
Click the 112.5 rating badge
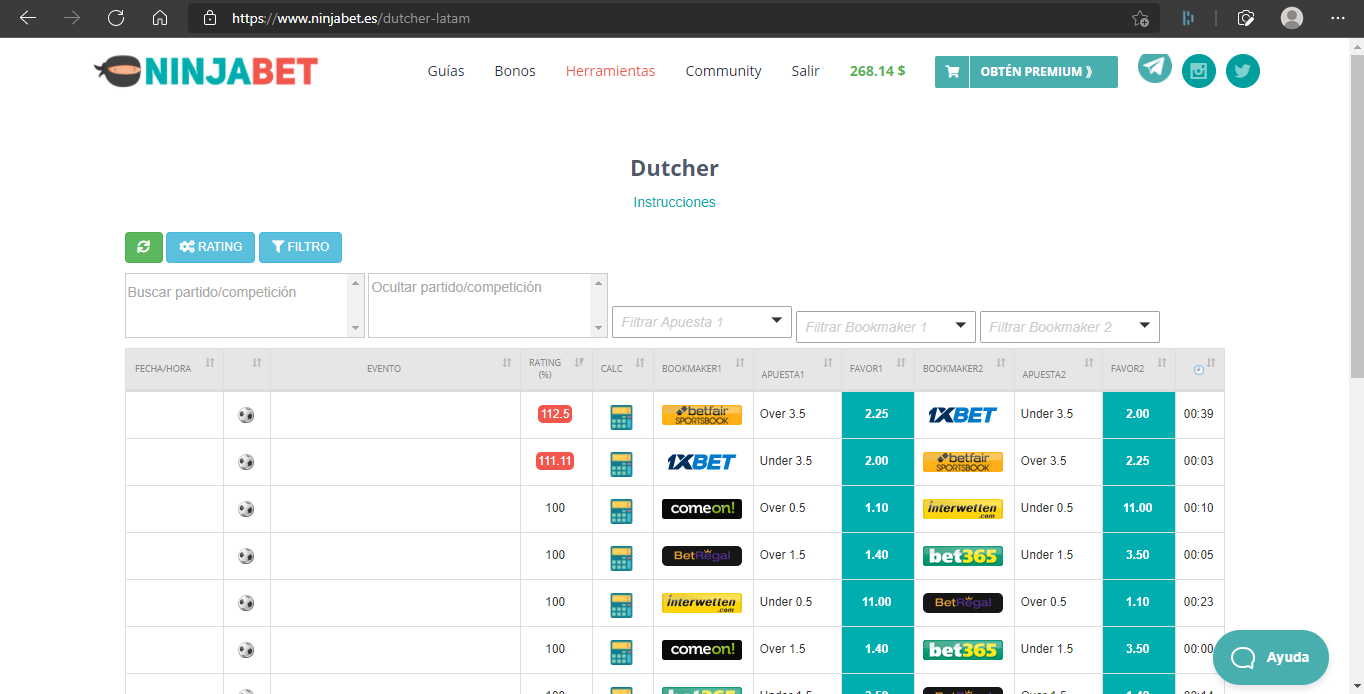pos(555,414)
